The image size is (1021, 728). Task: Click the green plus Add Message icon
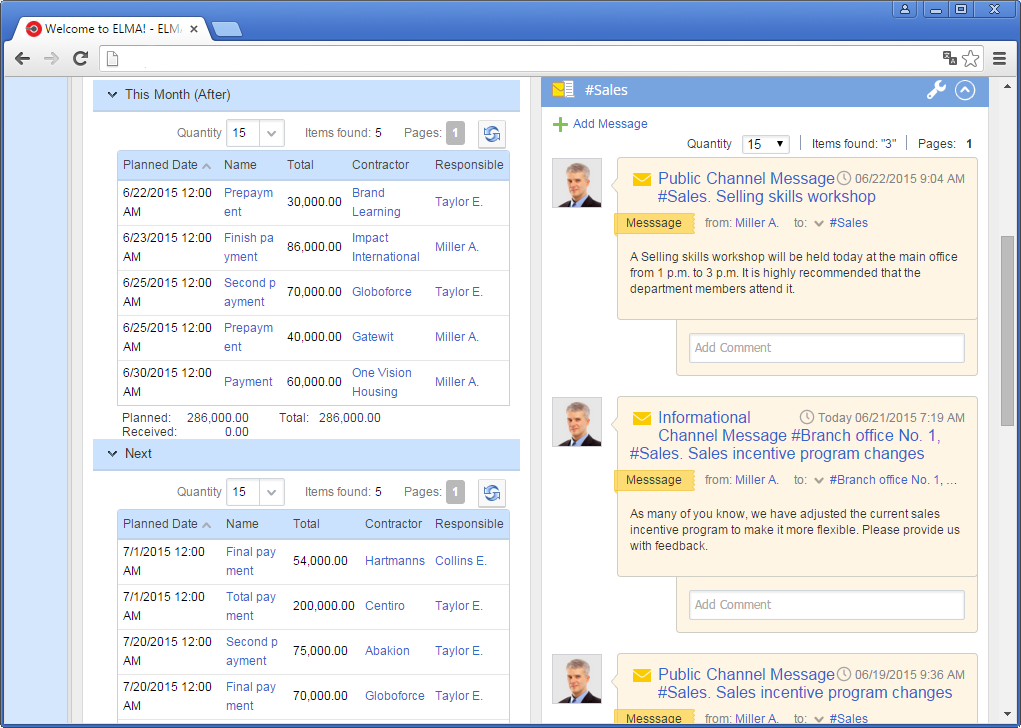point(560,124)
